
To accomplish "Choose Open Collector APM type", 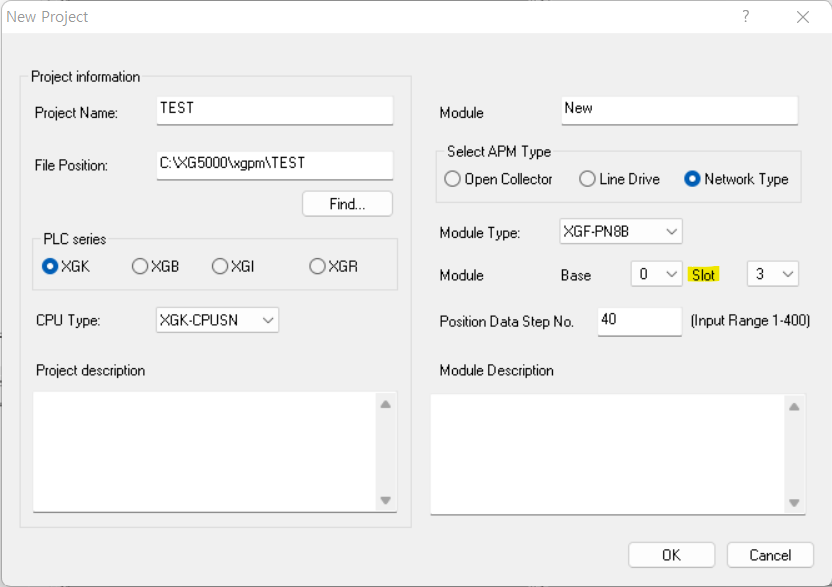I will click(450, 178).
